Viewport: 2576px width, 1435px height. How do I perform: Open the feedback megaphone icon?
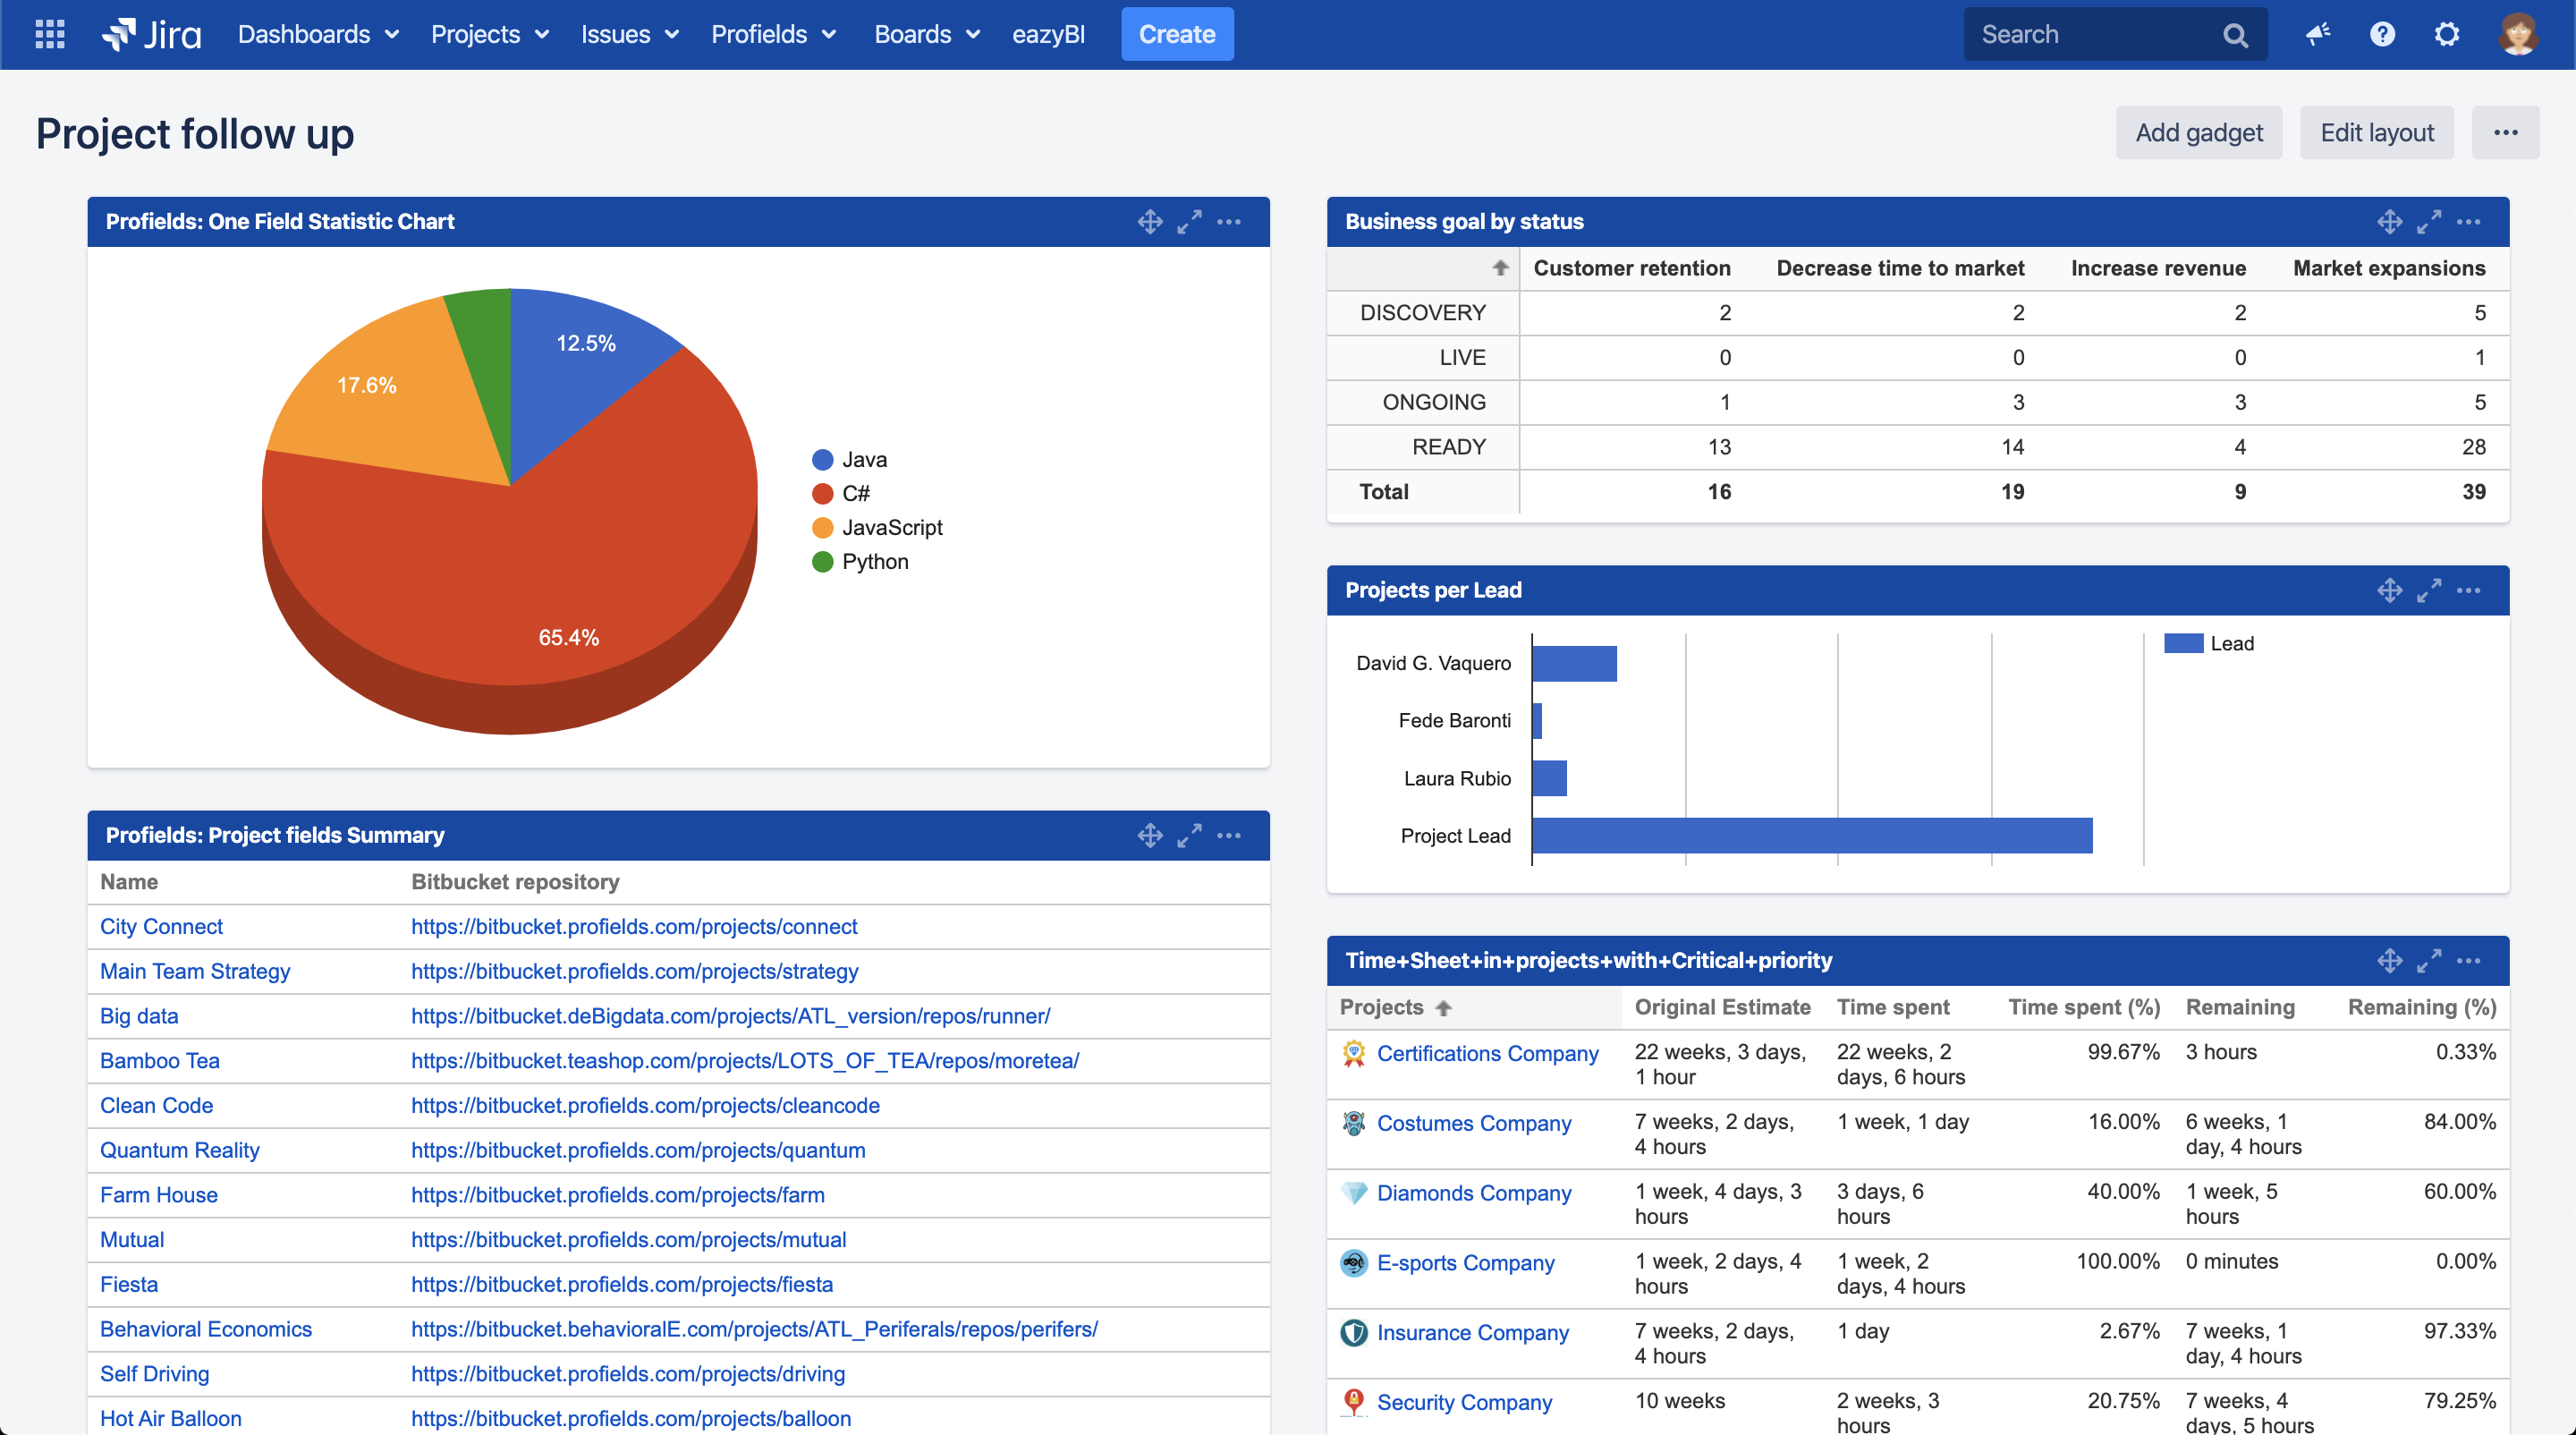click(2318, 35)
